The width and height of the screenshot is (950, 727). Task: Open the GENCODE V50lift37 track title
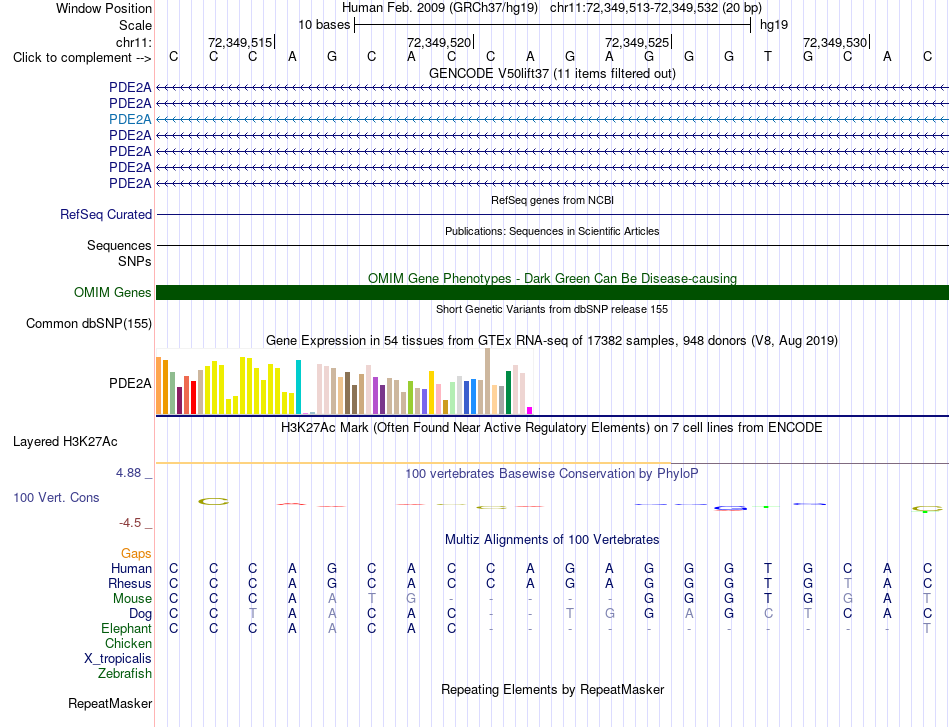point(552,73)
